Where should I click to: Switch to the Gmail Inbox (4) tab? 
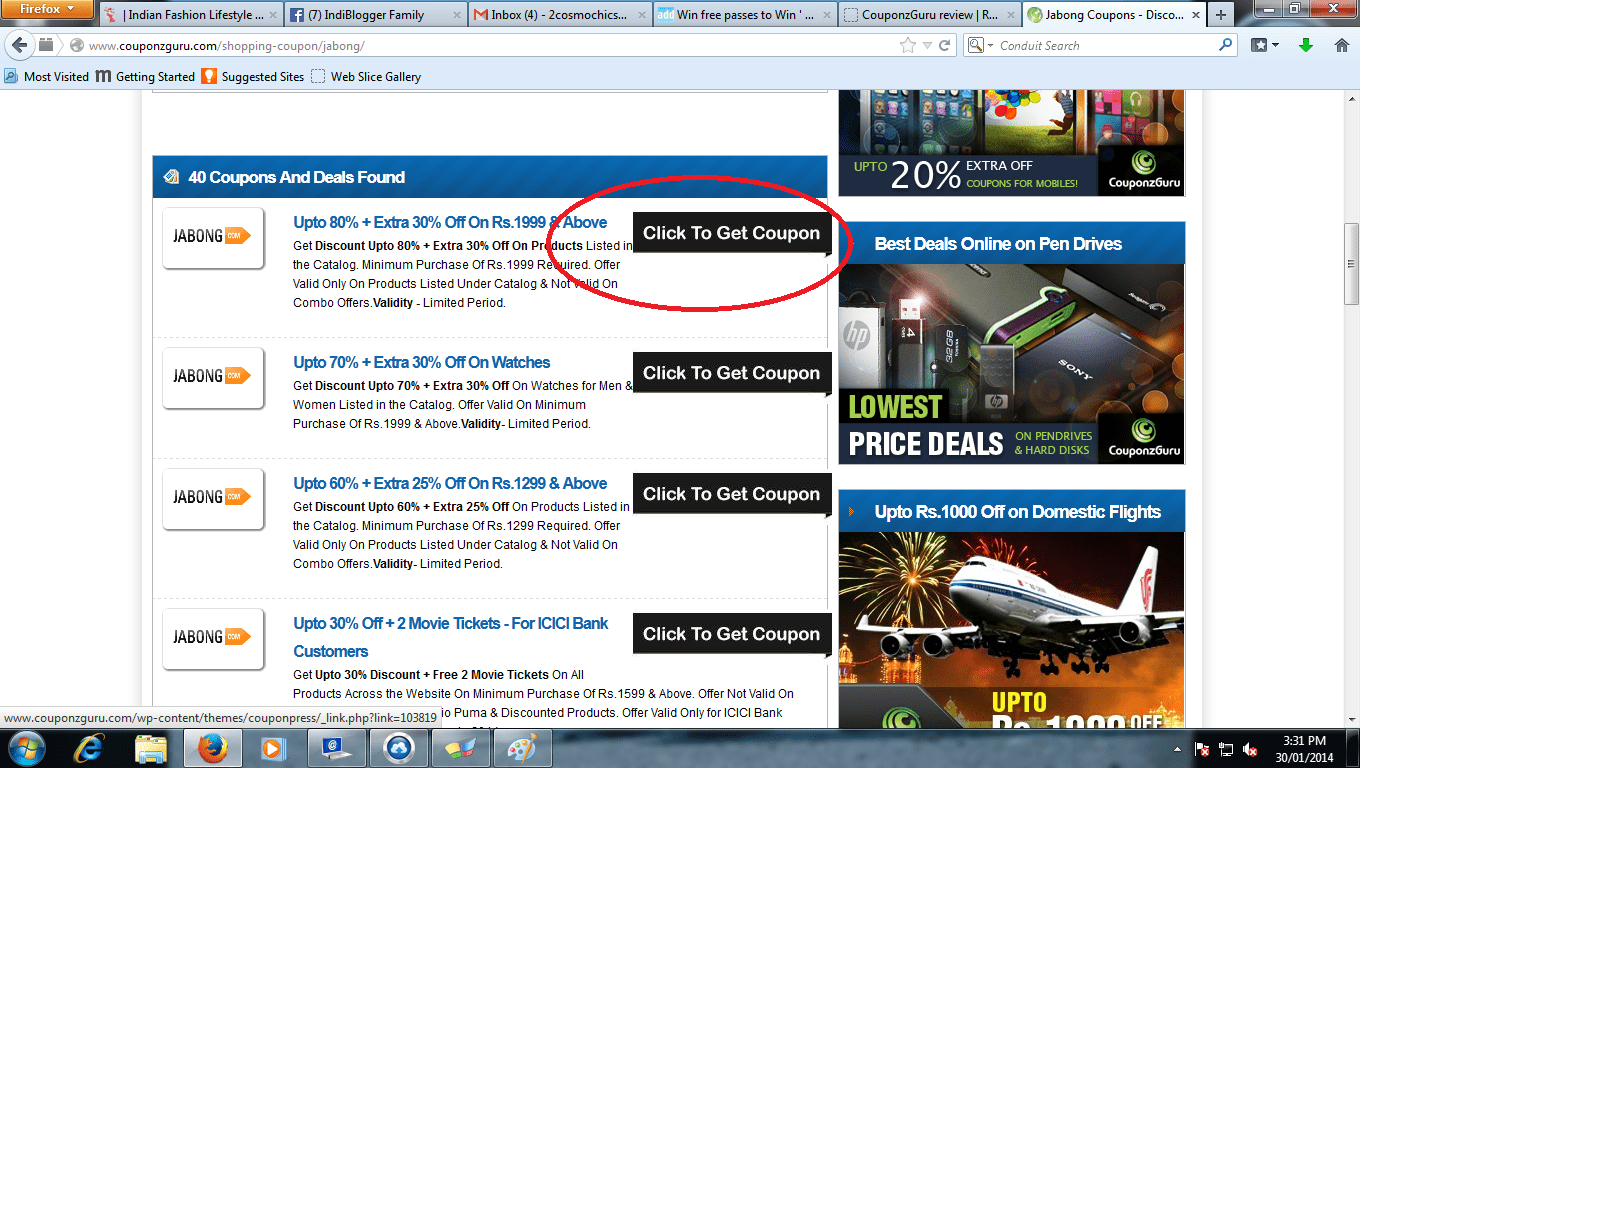pos(559,15)
